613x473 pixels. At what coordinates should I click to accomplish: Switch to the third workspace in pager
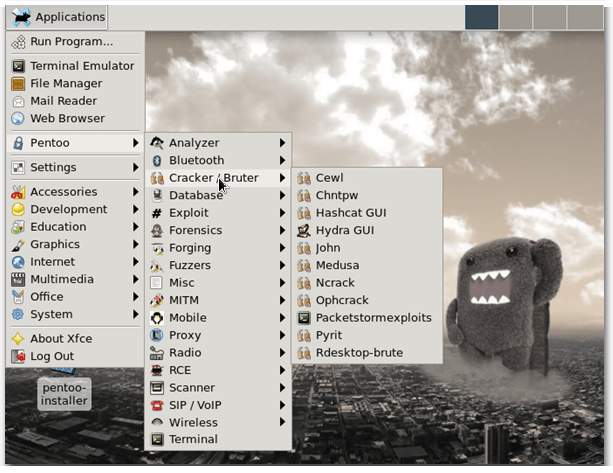tap(550, 17)
